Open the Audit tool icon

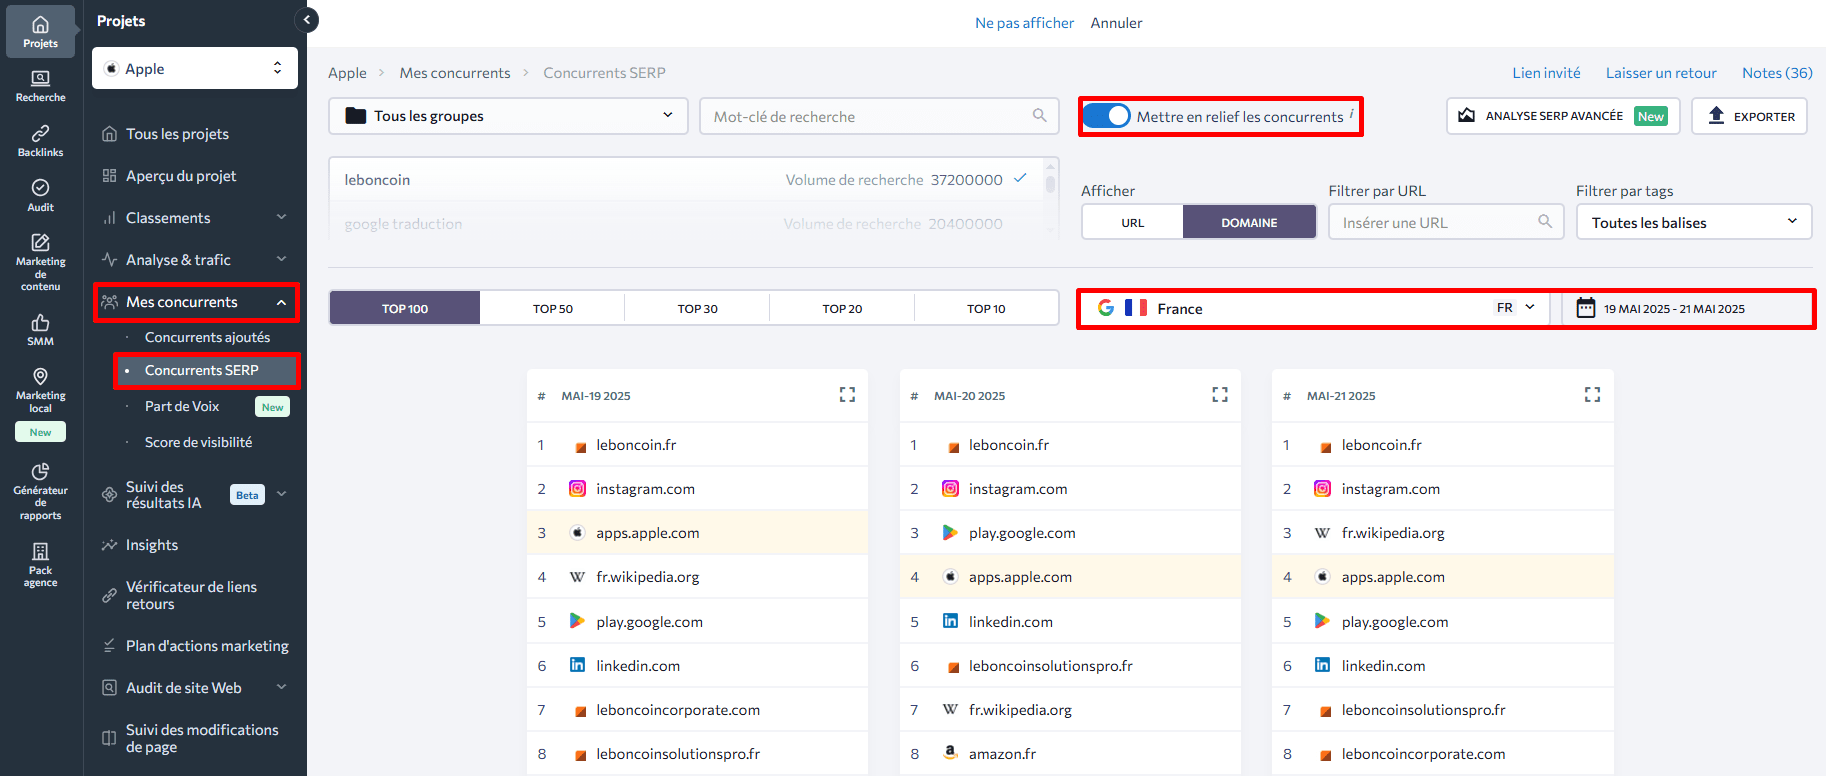[x=40, y=196]
